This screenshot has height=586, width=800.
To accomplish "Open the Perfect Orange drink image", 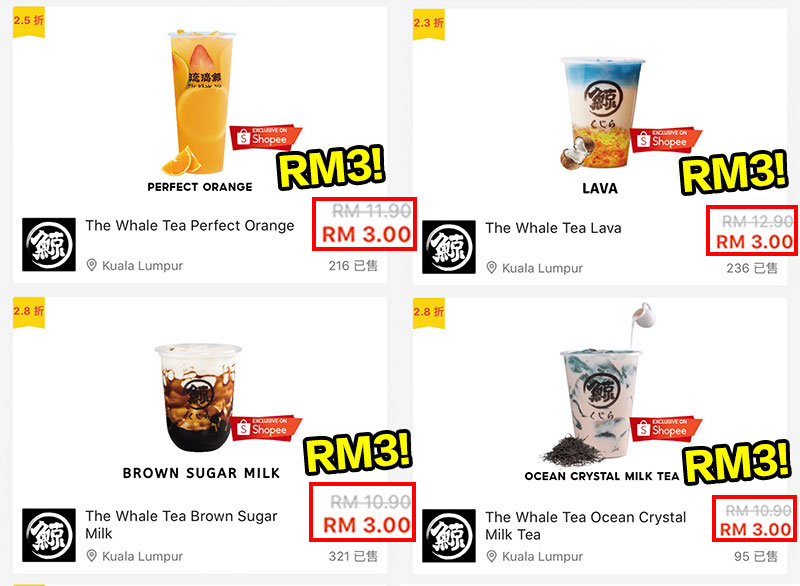I will click(200, 102).
